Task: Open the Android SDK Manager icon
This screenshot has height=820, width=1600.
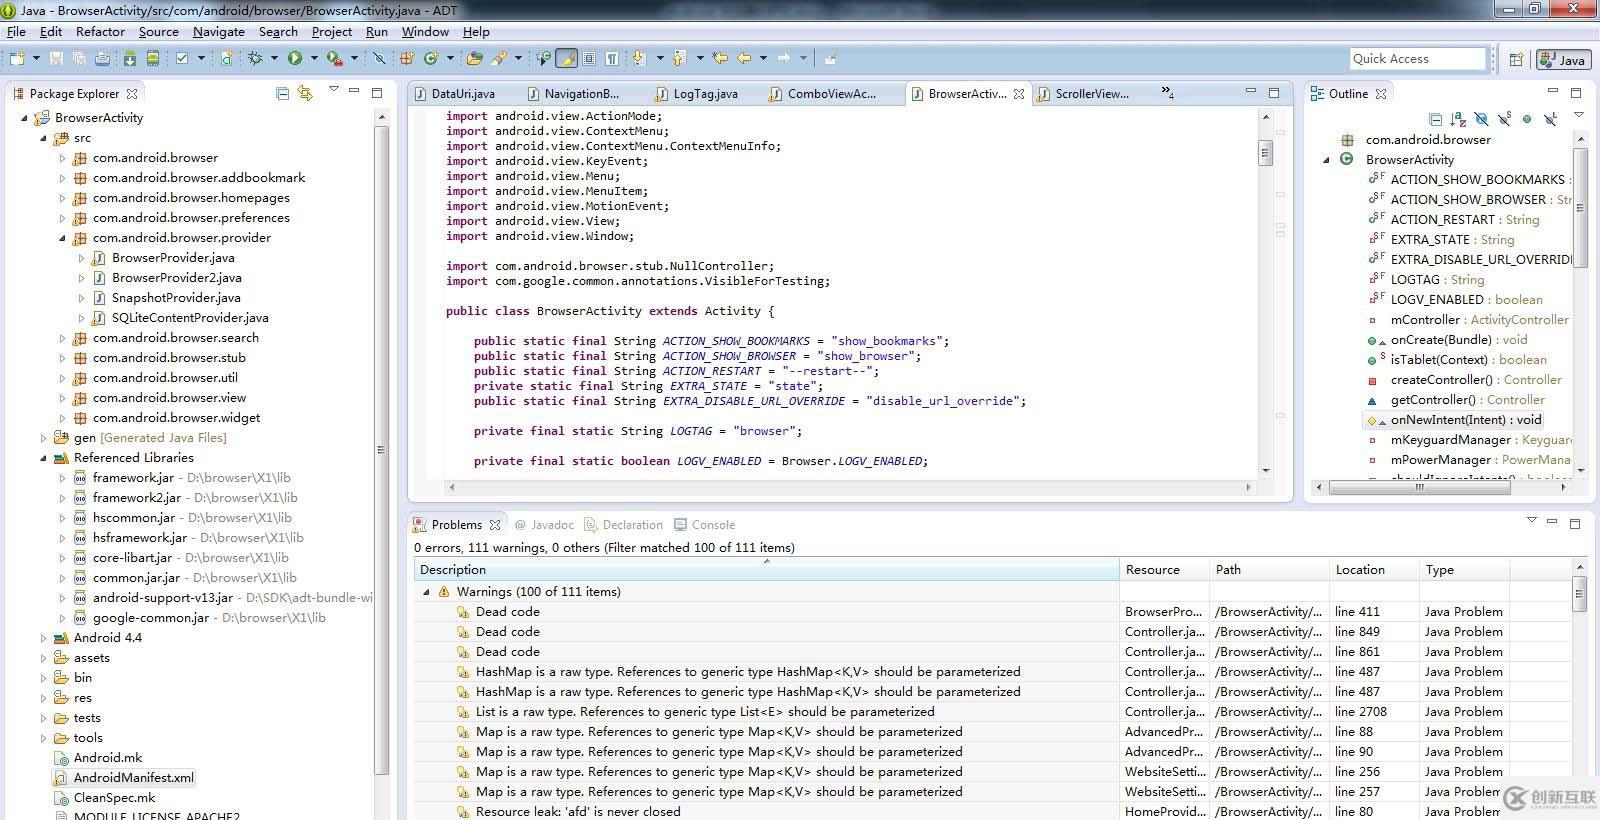Action: click(x=130, y=58)
